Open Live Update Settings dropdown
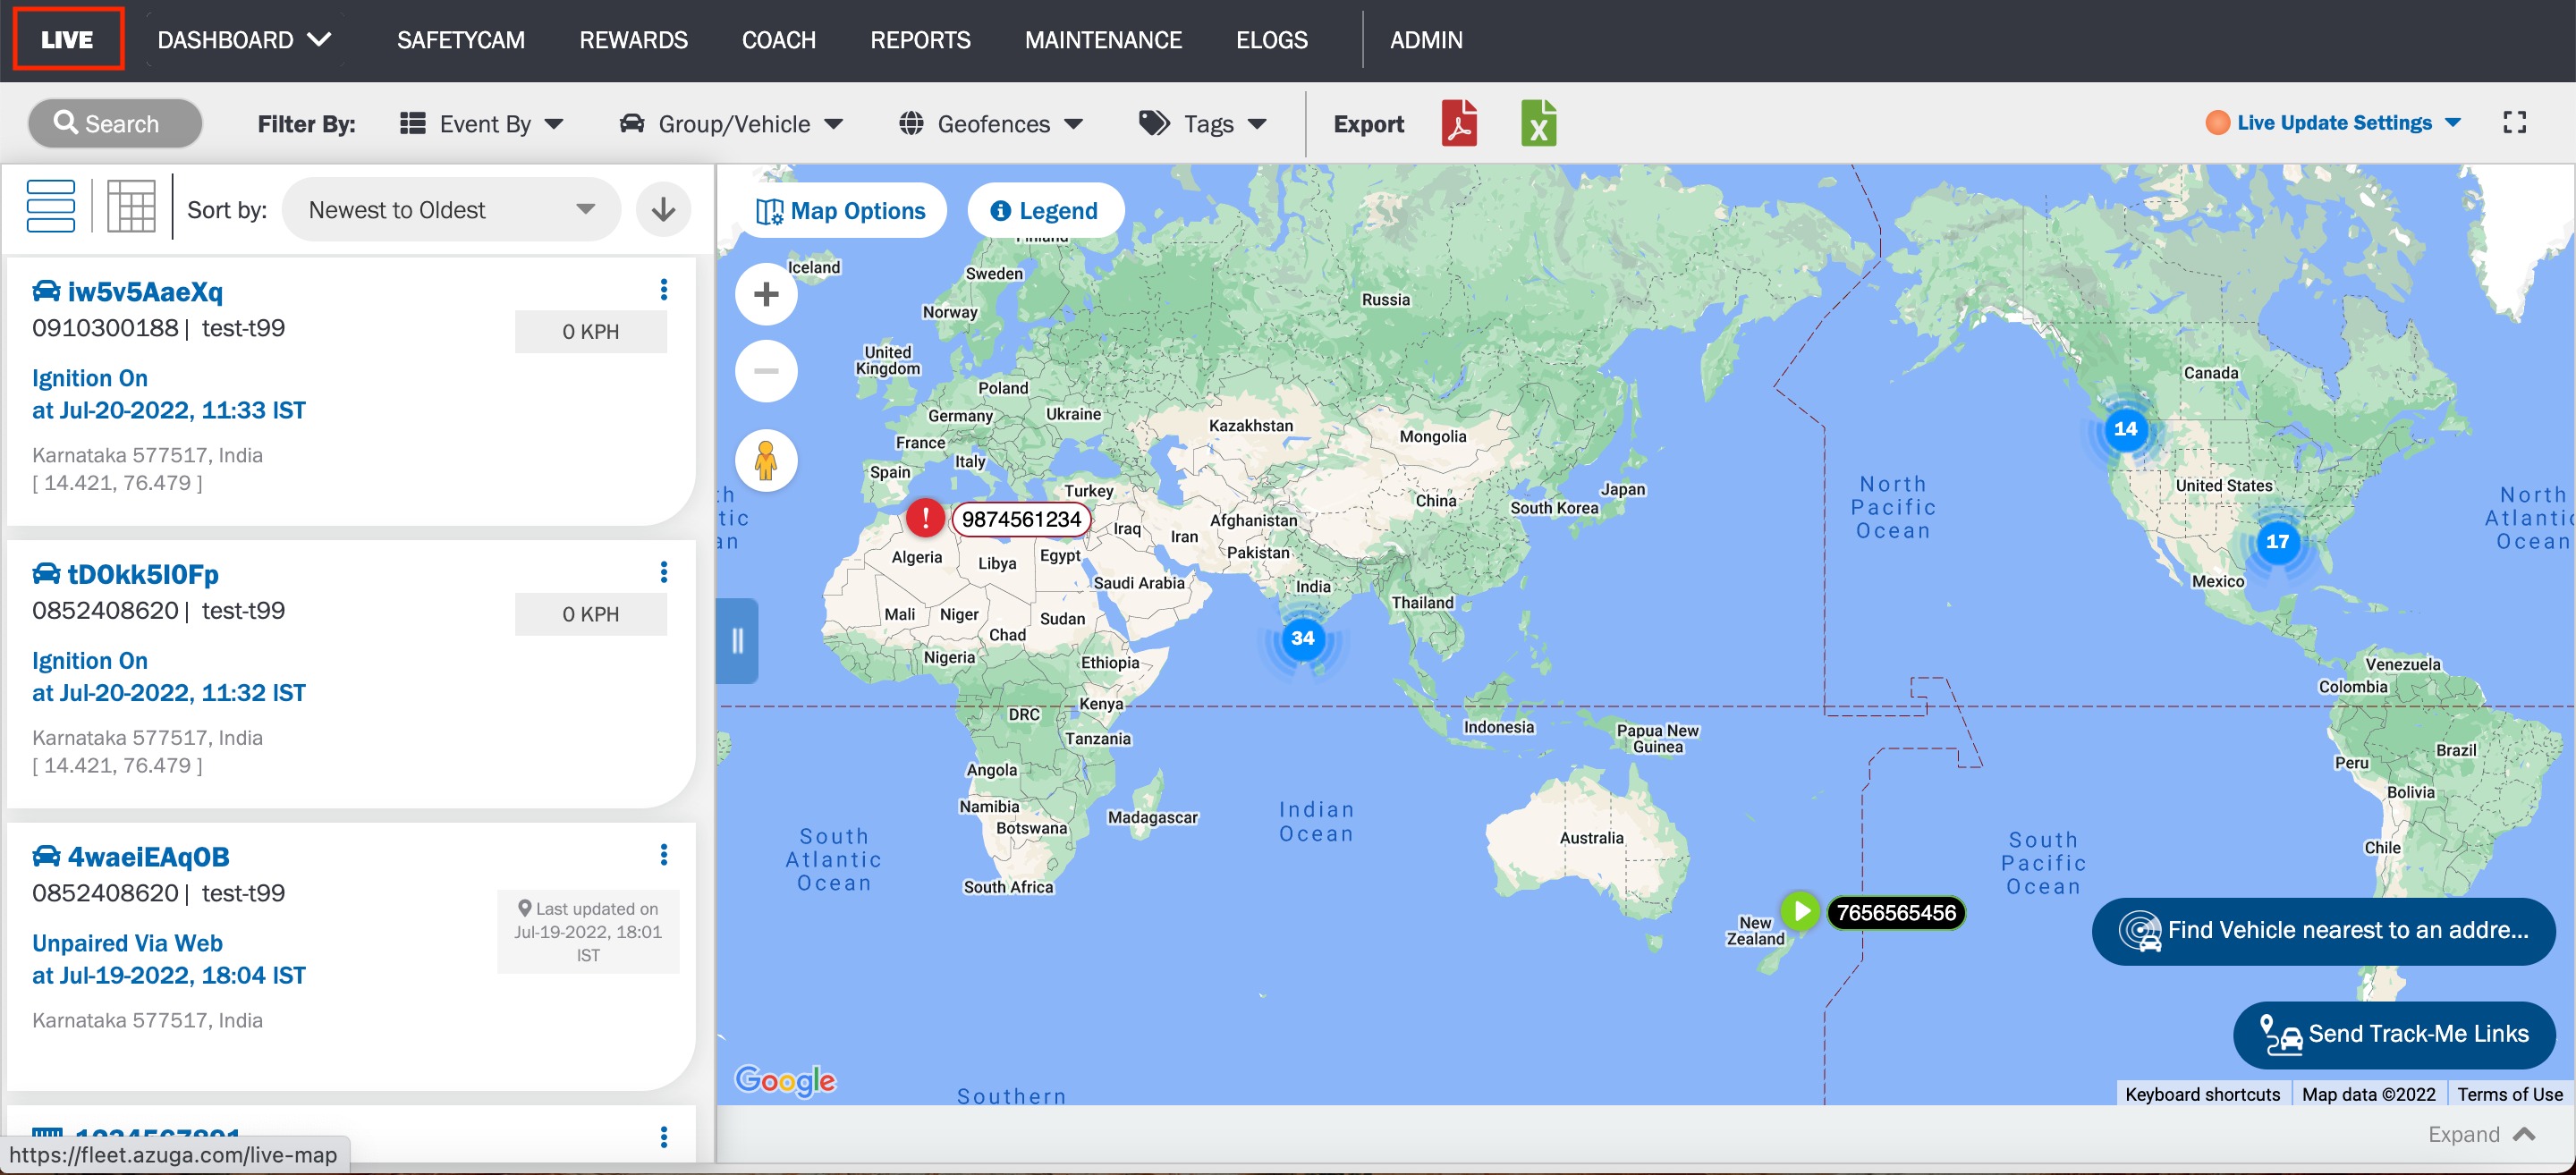 [x=2335, y=122]
